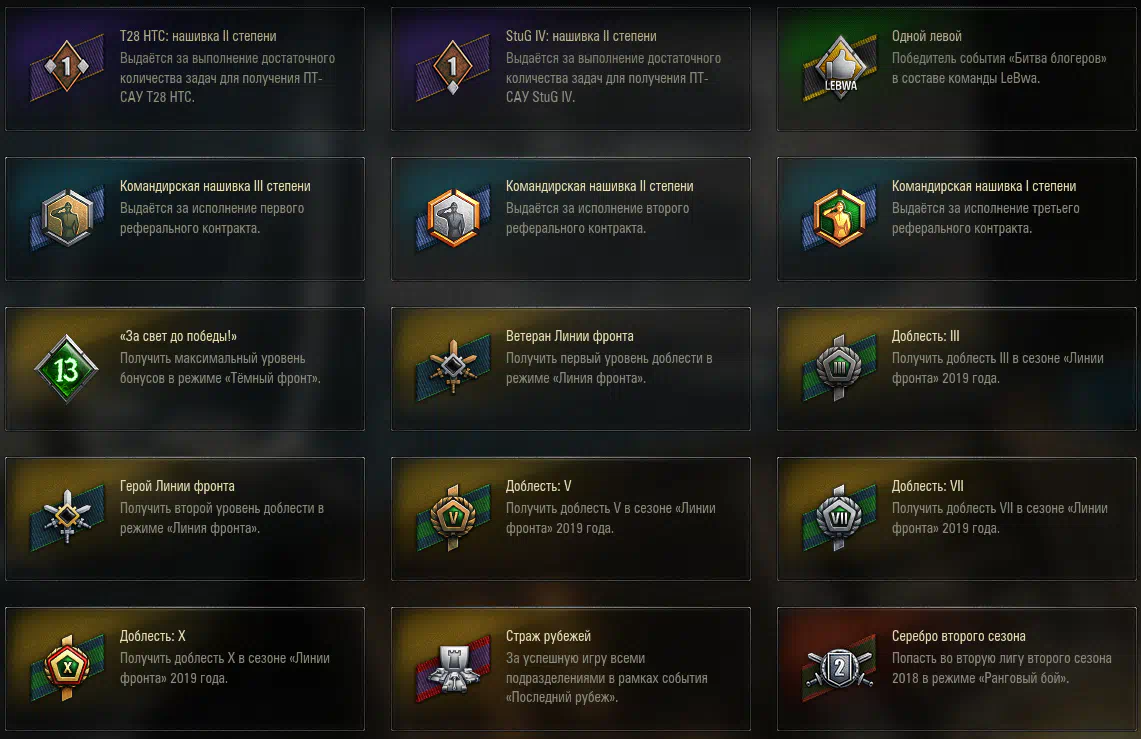Open the «За свет до победы!» title
Screen dimensions: 1141x739
click(178, 336)
